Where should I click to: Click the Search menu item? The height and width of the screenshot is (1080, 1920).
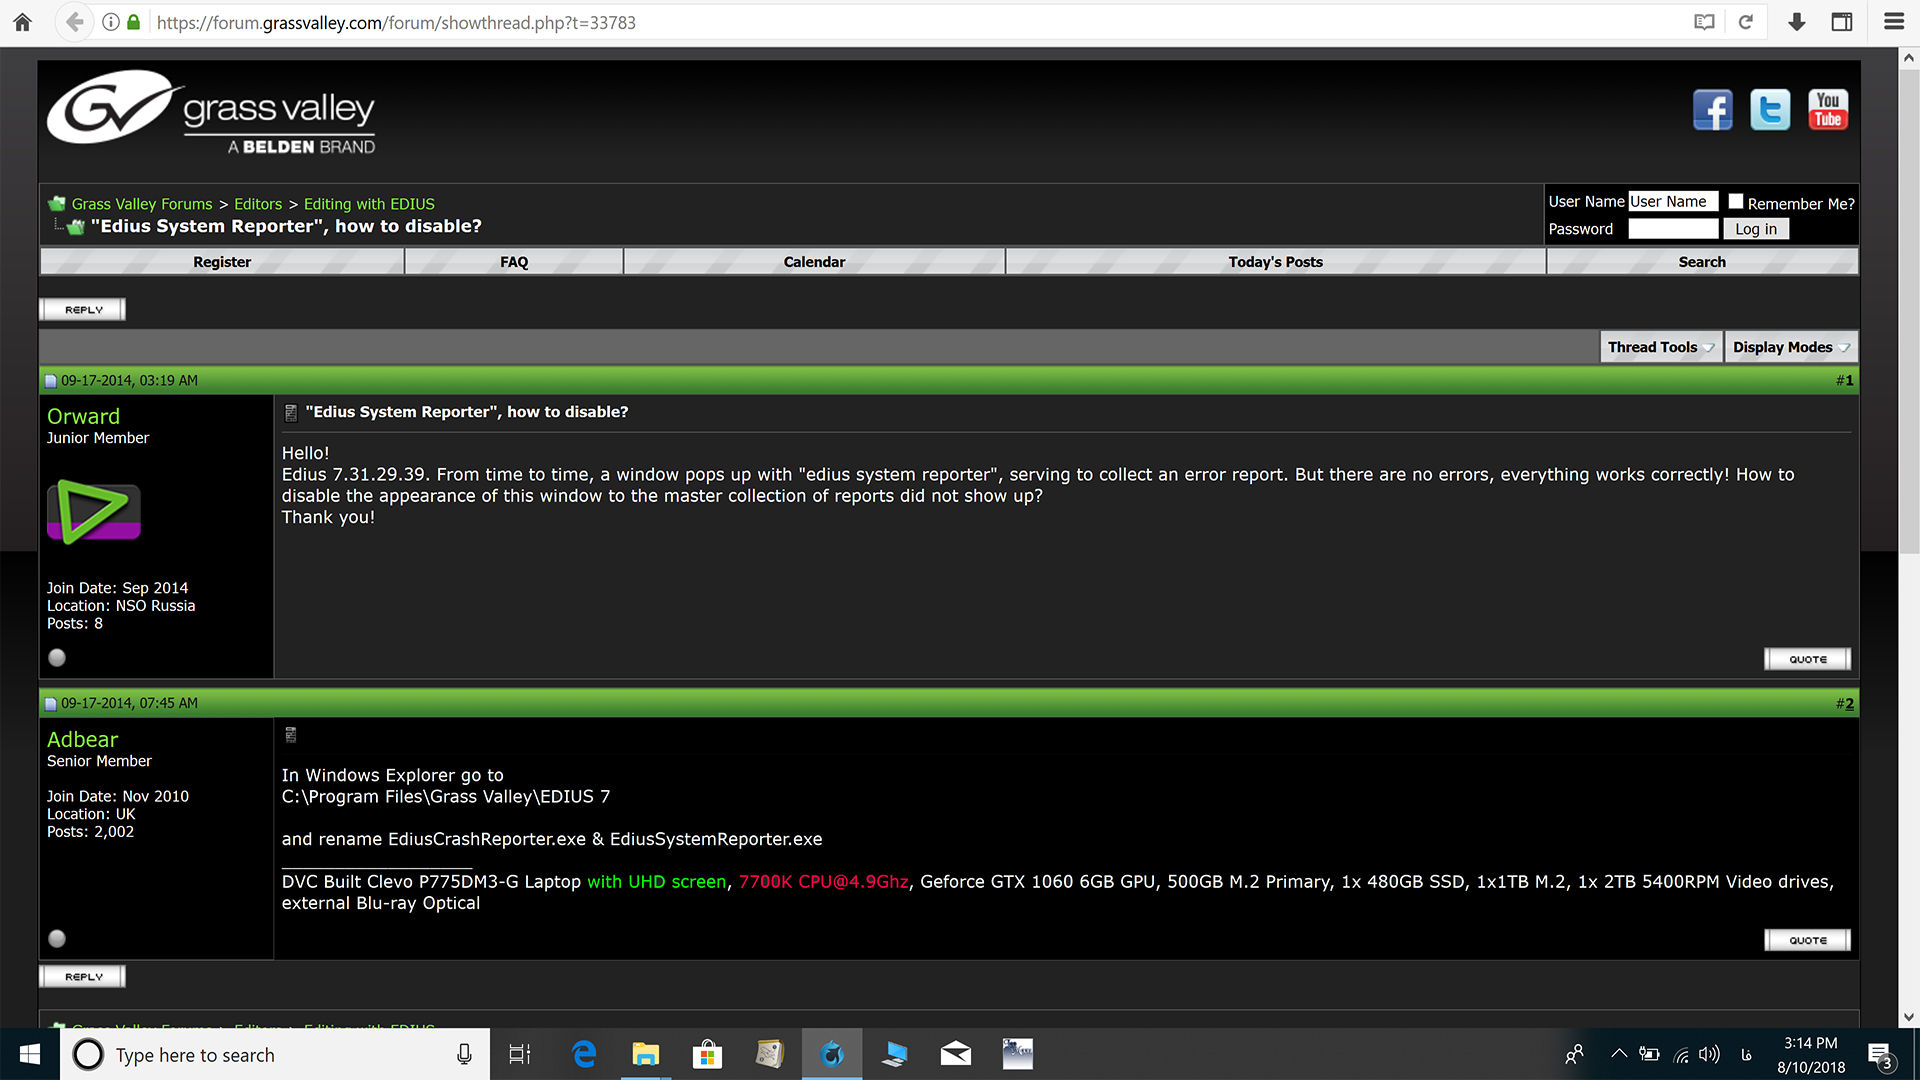[x=1701, y=261]
